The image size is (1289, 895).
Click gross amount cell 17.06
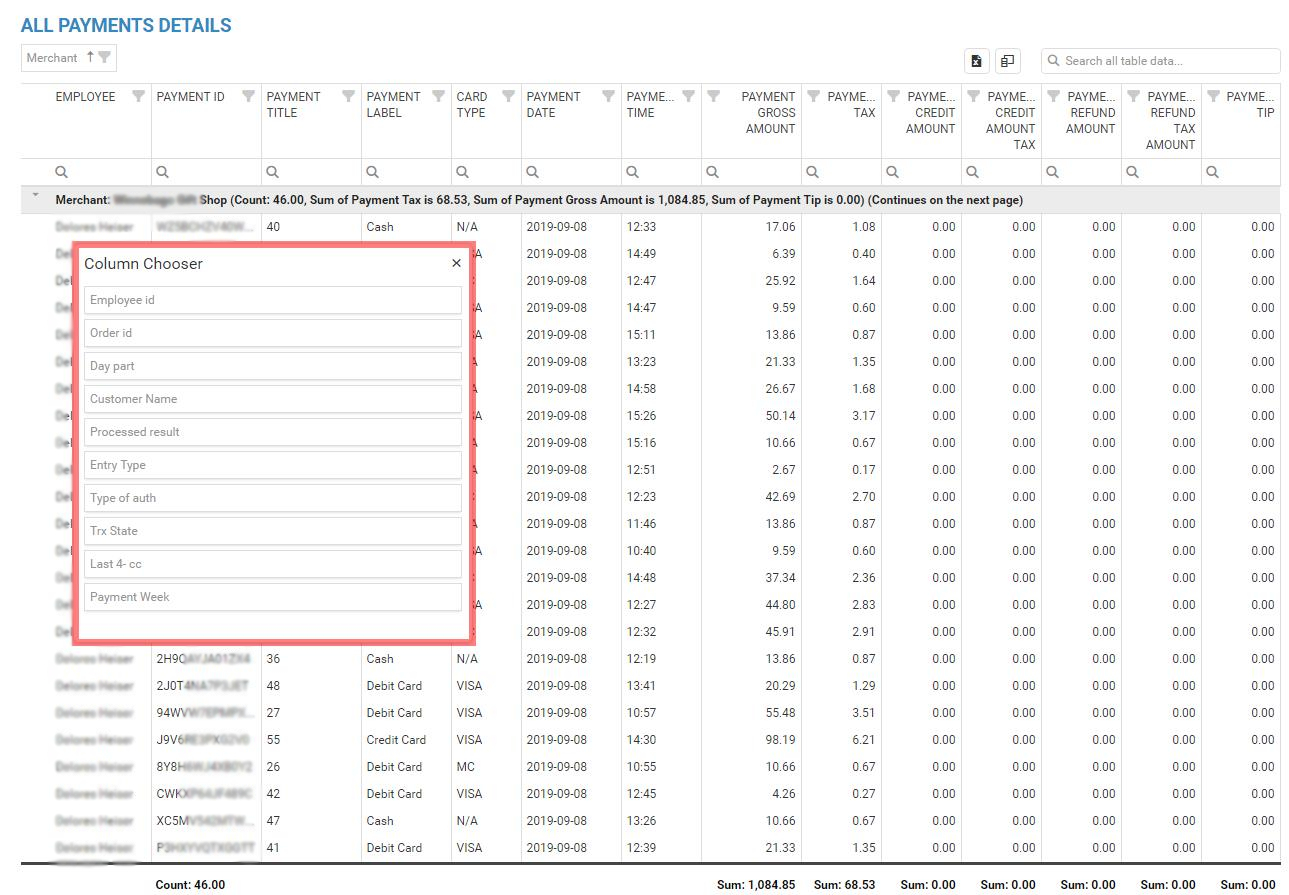tap(779, 227)
